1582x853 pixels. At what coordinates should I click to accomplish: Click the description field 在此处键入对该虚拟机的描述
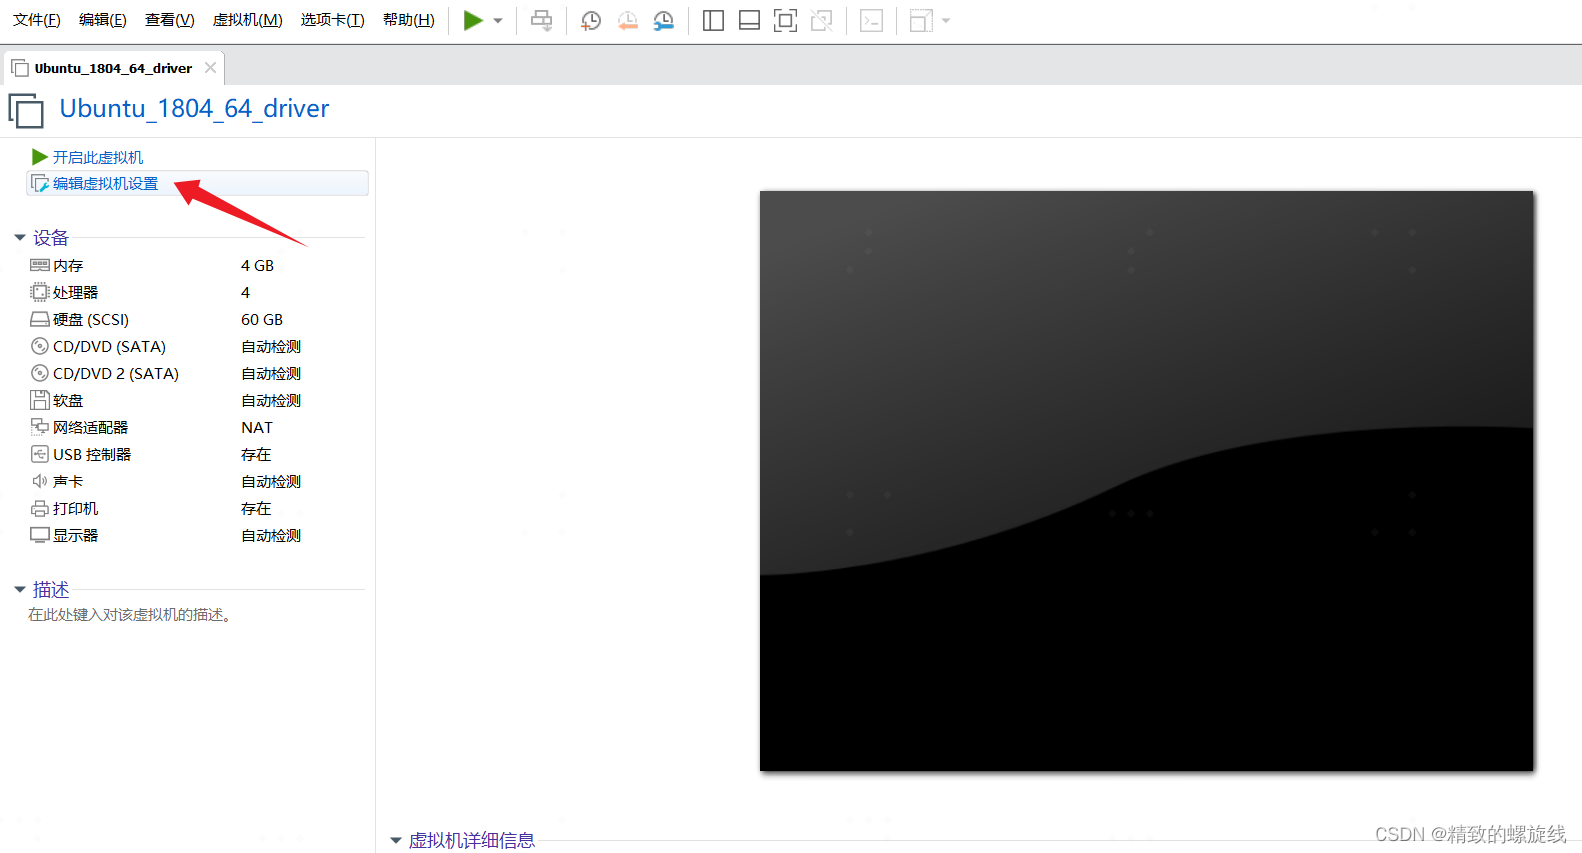tap(131, 614)
